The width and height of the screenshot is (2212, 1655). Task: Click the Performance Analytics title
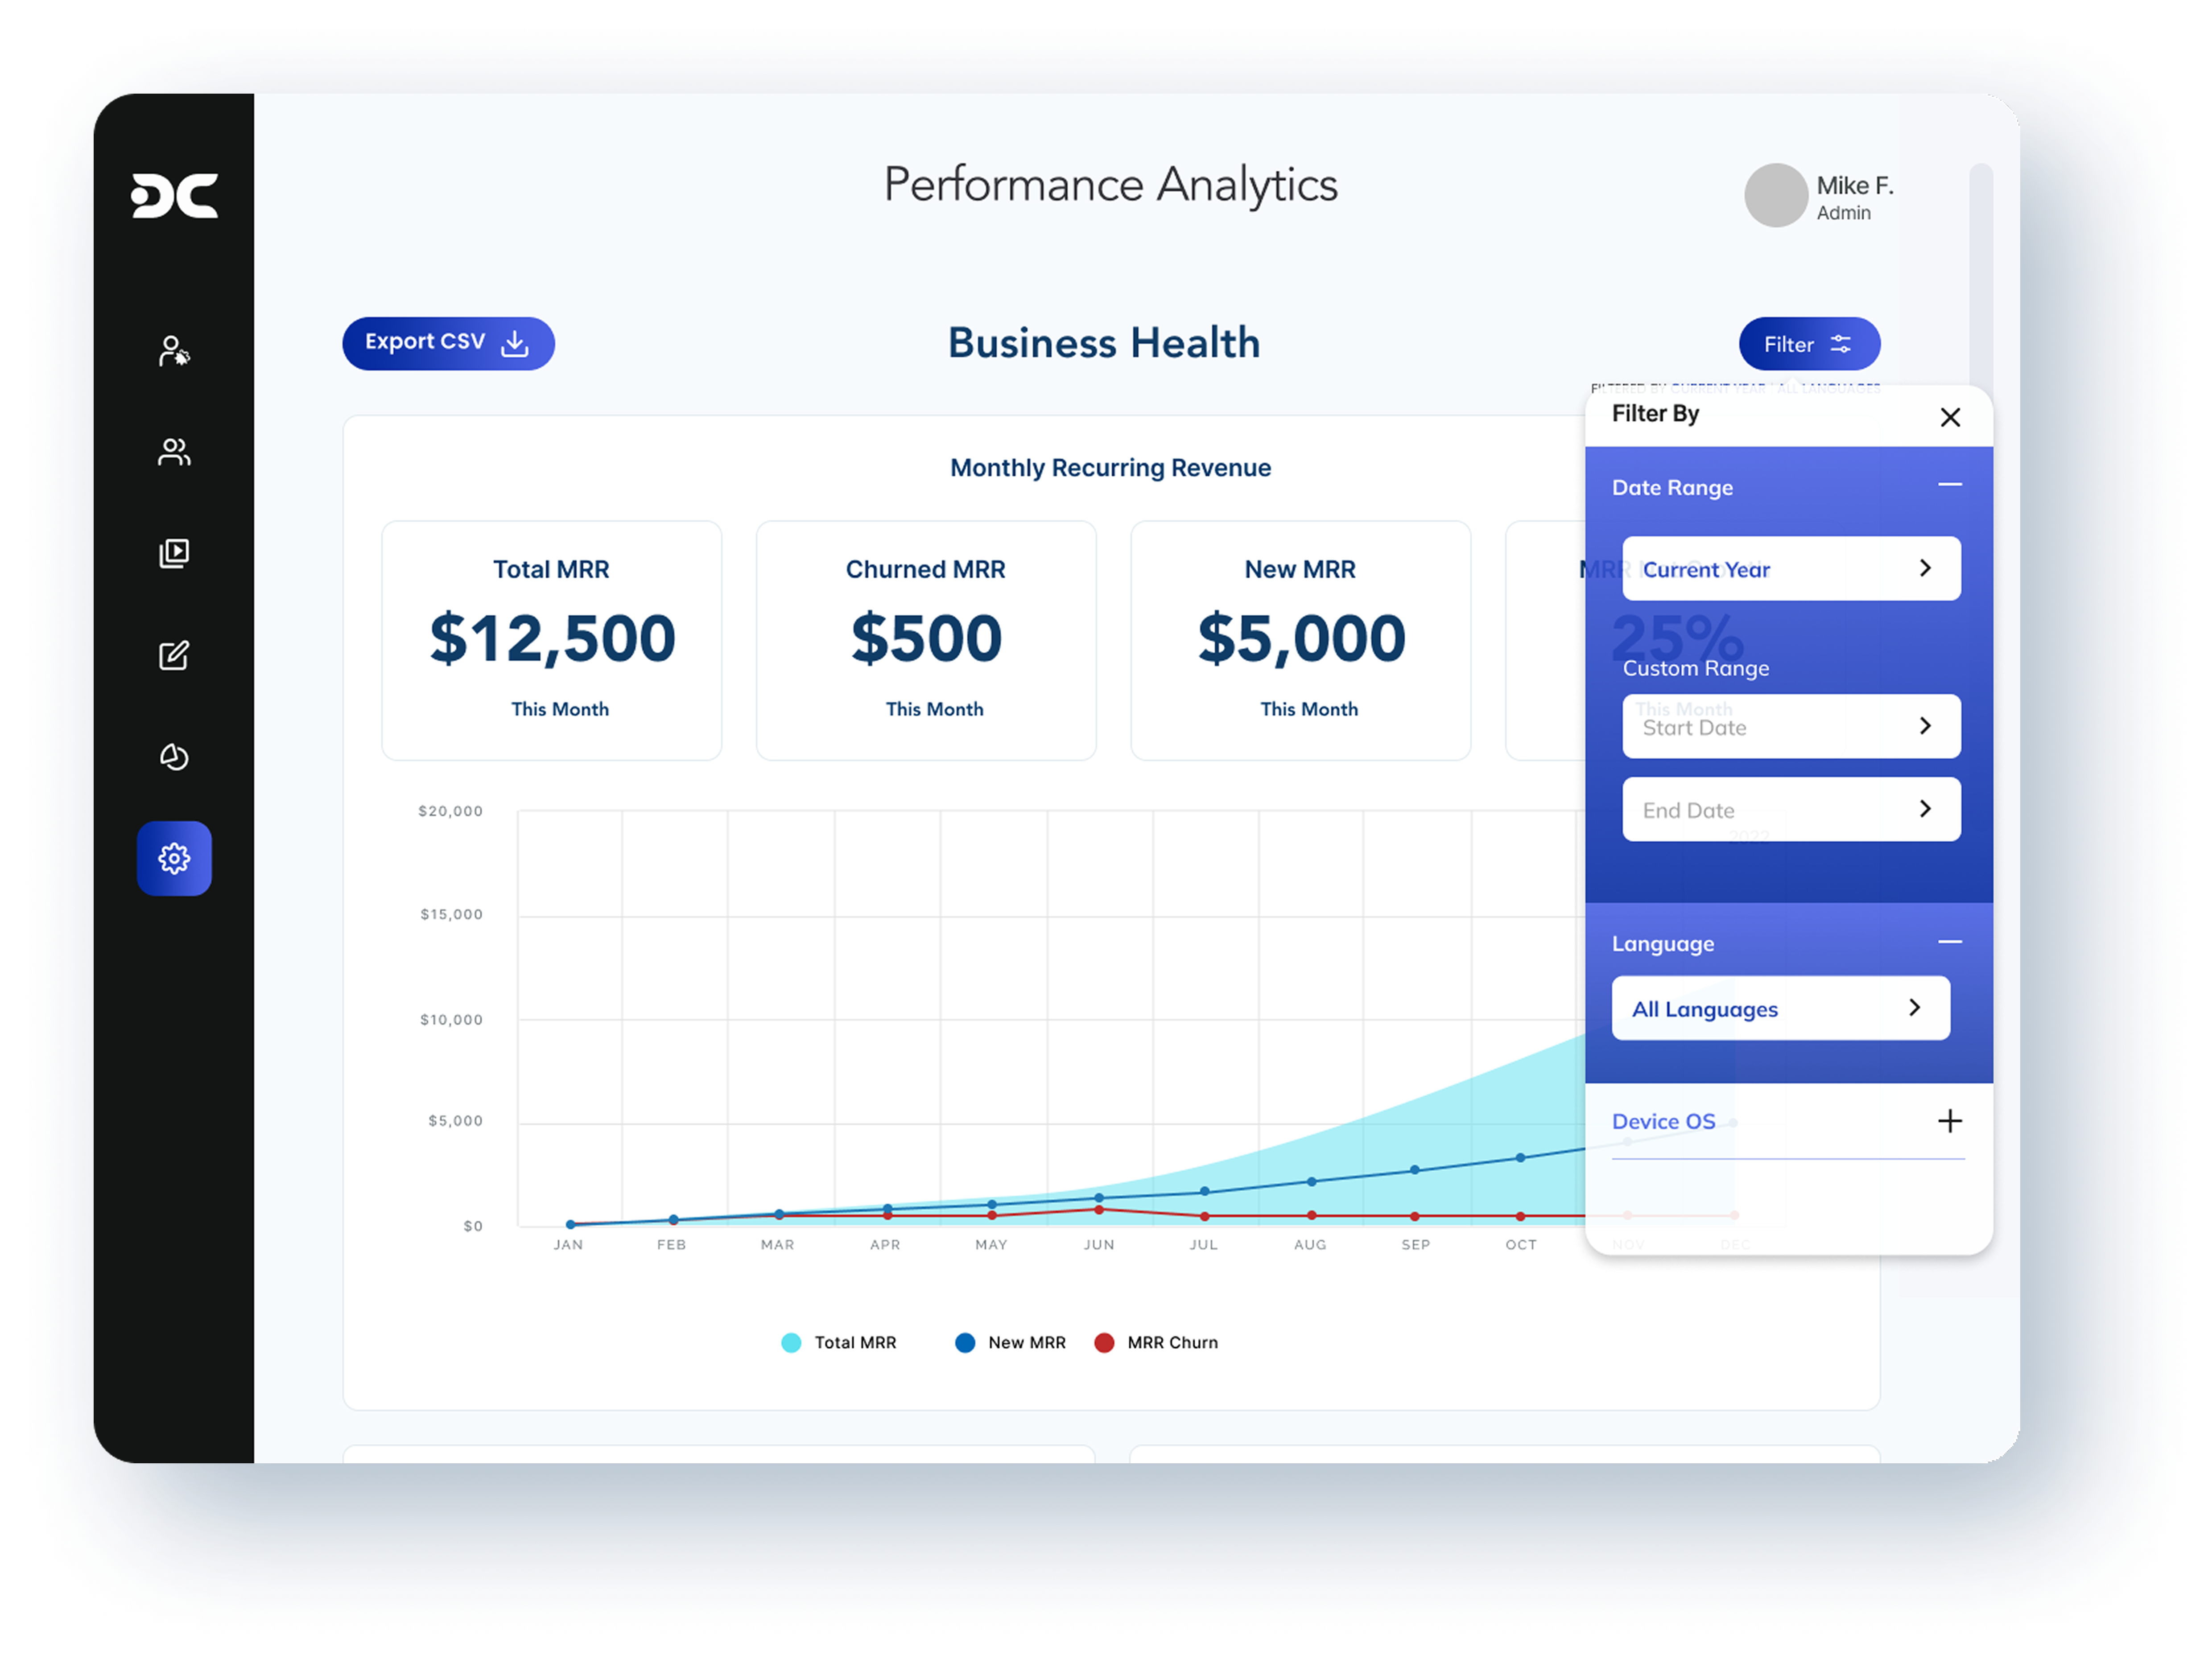[1110, 185]
